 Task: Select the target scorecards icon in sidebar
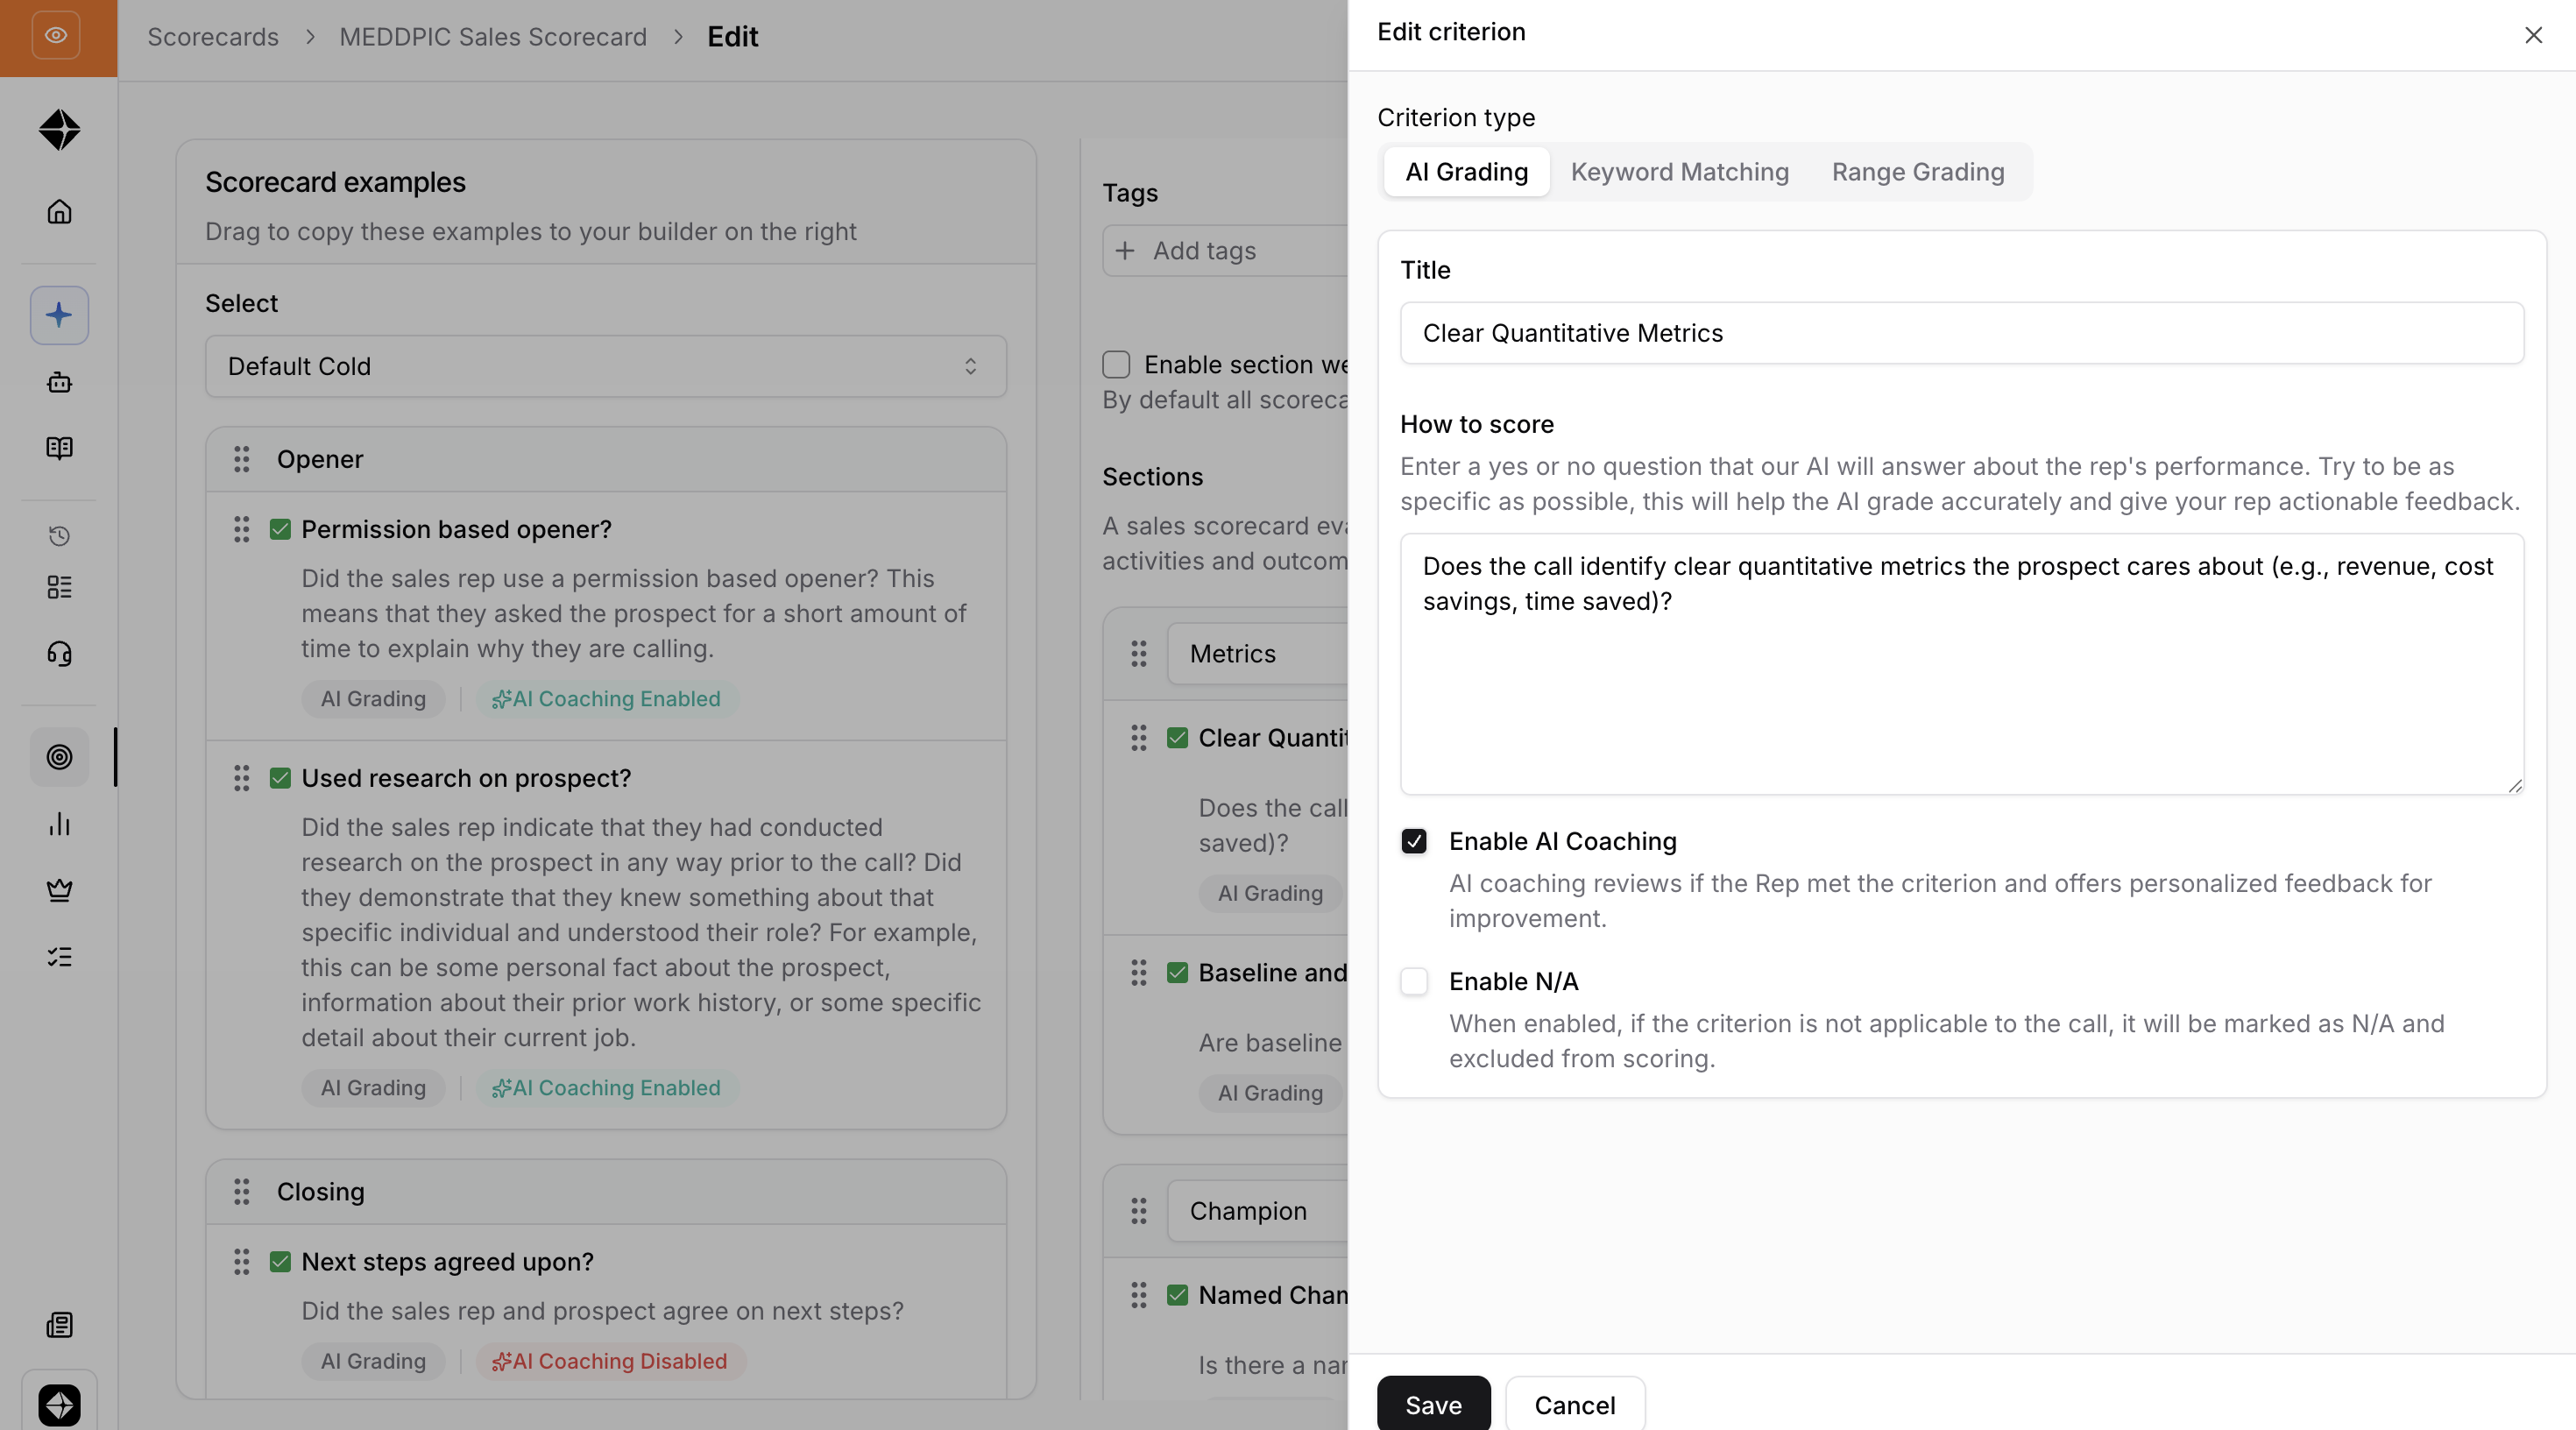click(59, 757)
